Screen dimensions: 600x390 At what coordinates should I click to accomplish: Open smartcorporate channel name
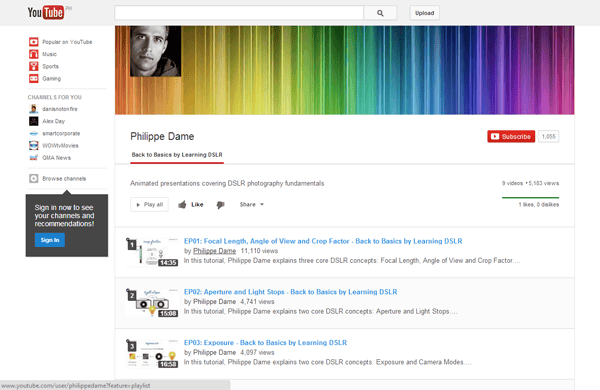[61, 134]
